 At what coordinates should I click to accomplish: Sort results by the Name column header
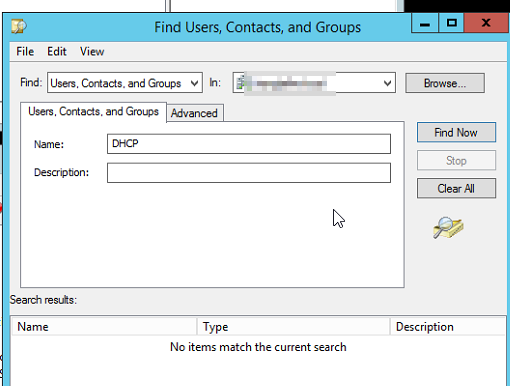pyautogui.click(x=104, y=327)
